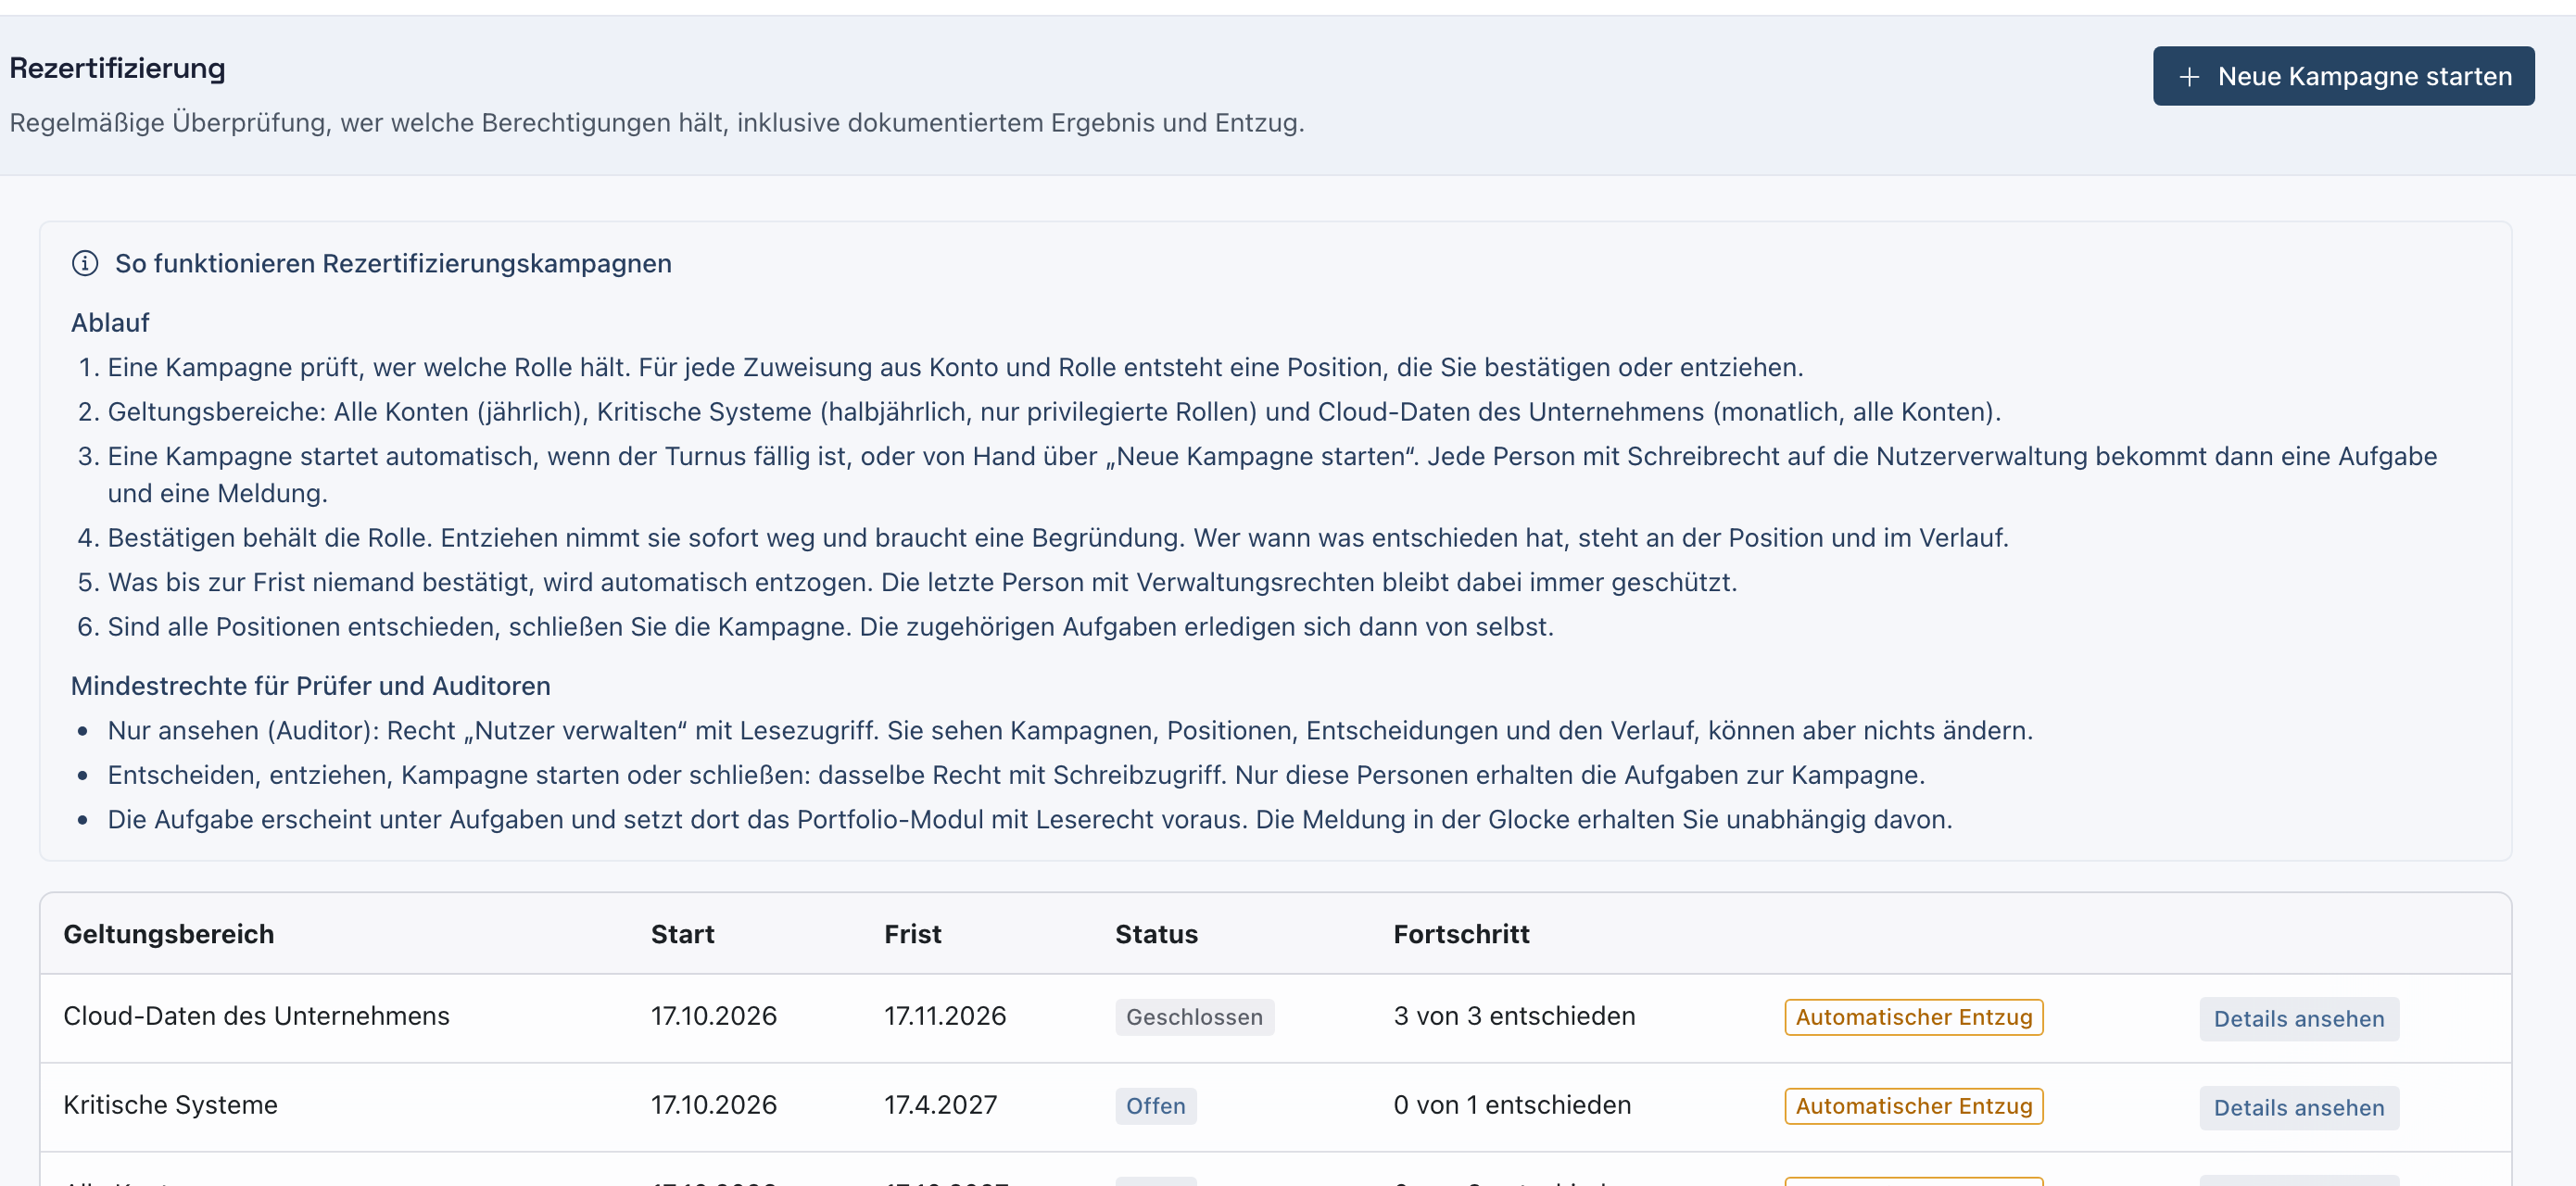The height and width of the screenshot is (1186, 2576).
Task: Click the Start column header
Action: pyautogui.click(x=682, y=934)
